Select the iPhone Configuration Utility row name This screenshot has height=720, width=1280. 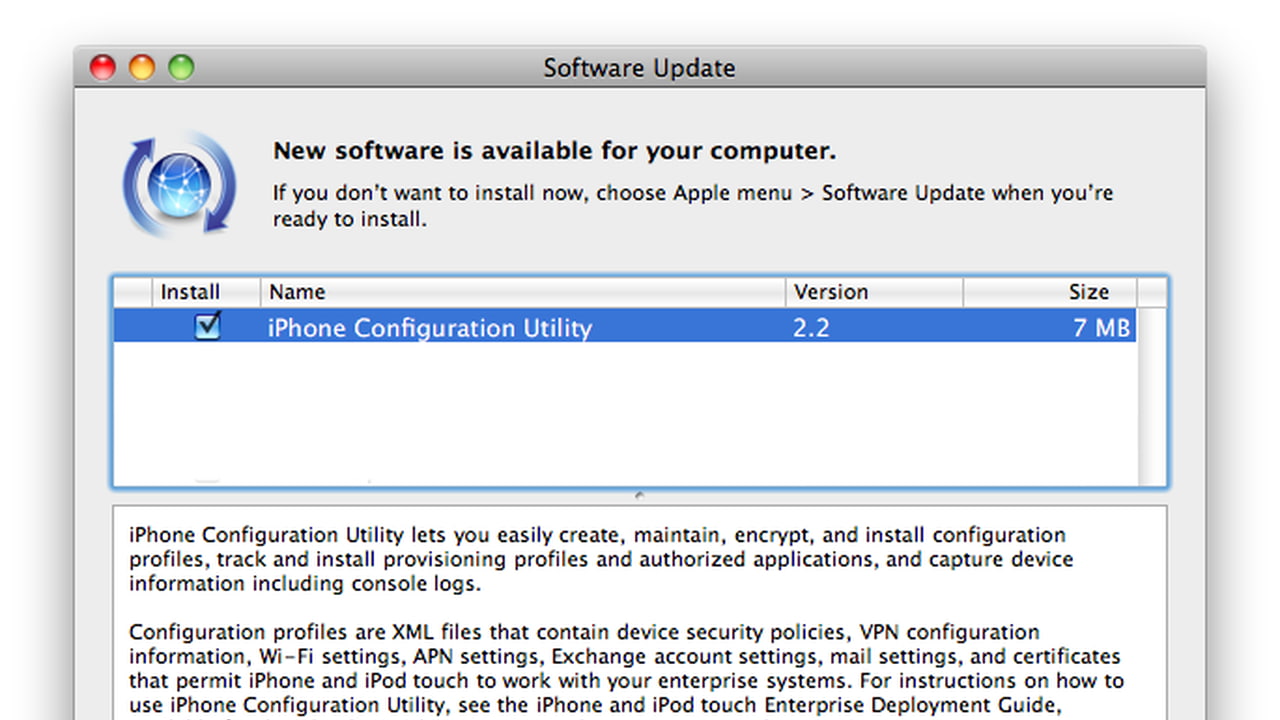click(x=430, y=327)
